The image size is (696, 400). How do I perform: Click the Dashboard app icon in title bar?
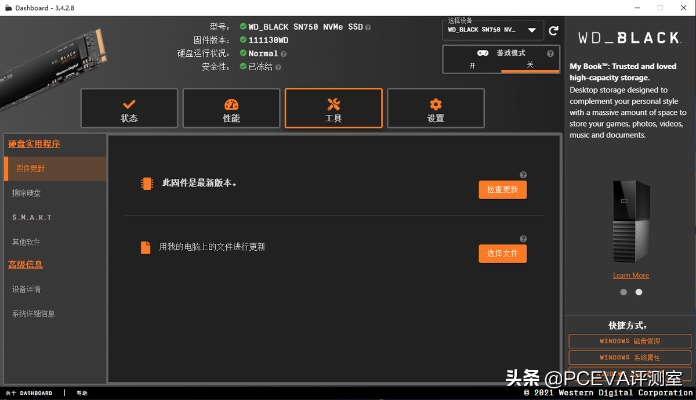point(8,8)
